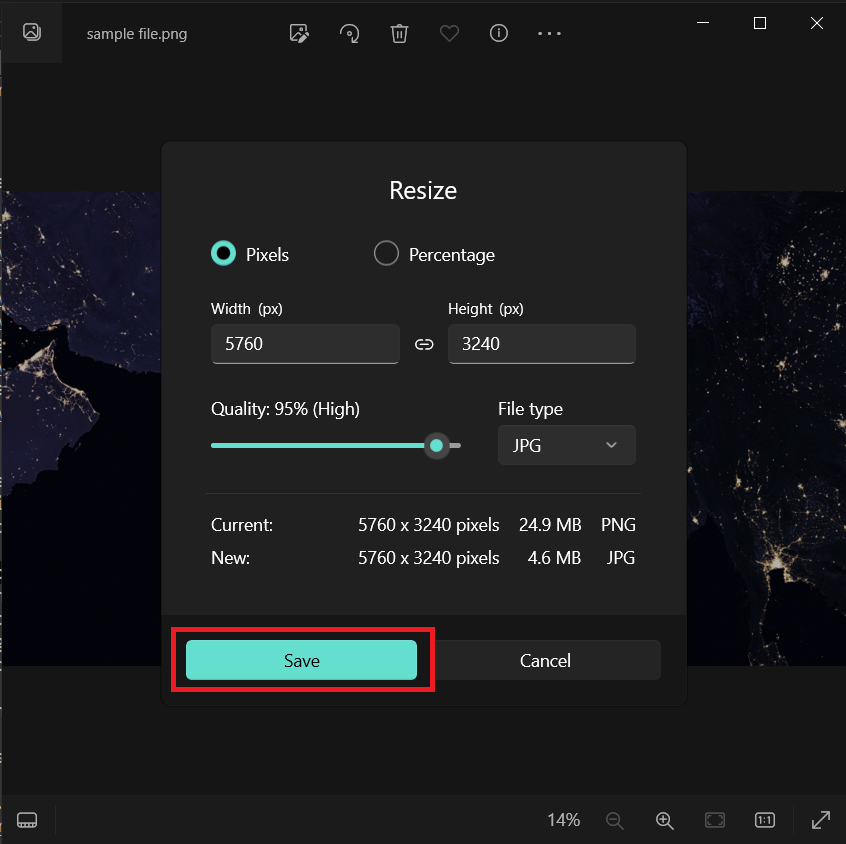Open the File type dropdown
846x844 pixels.
[566, 444]
